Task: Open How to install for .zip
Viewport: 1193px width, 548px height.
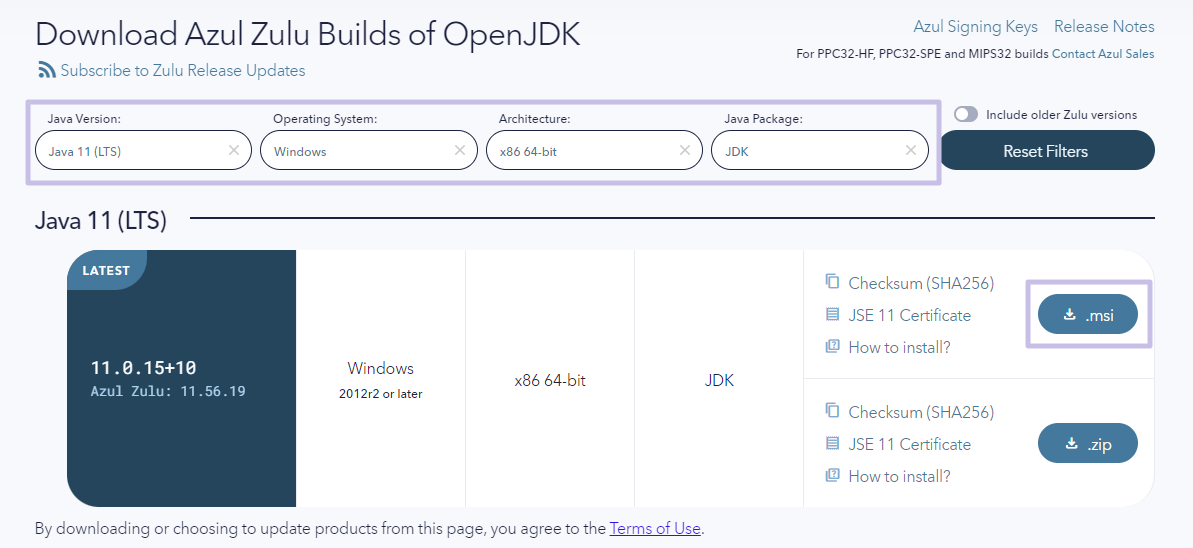Action: (899, 476)
